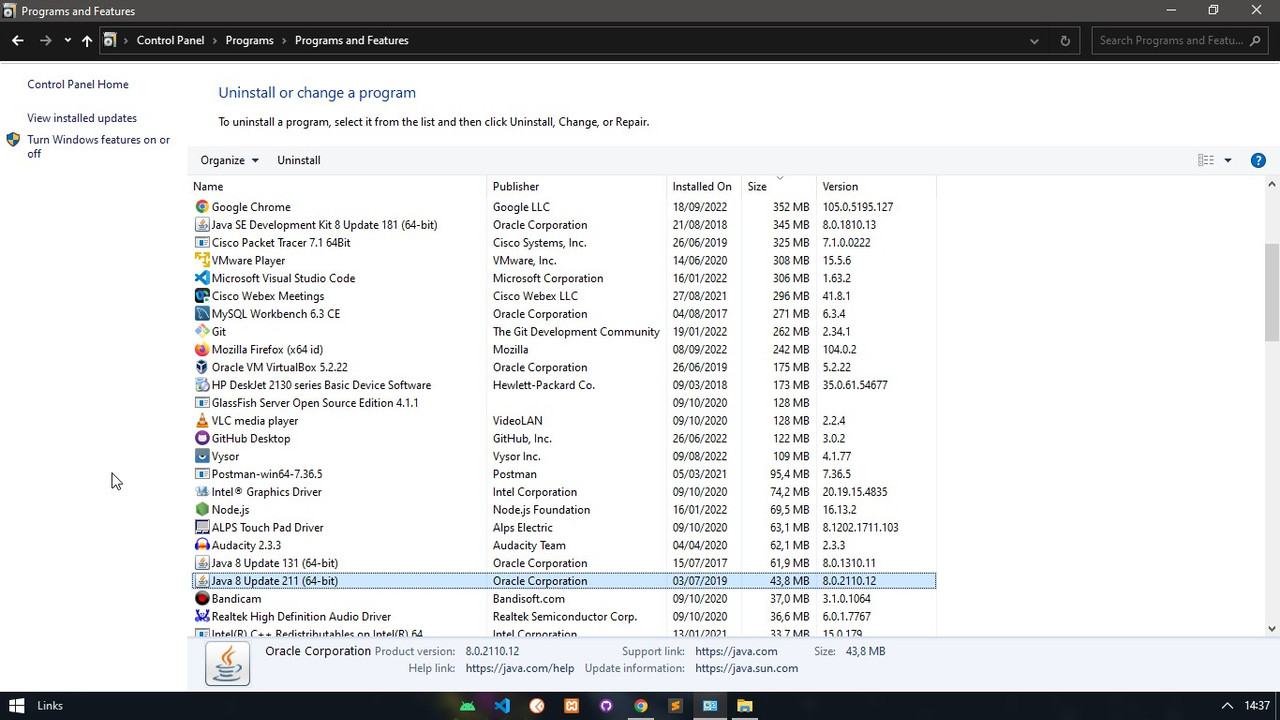
Task: Open Sublime Text from the taskbar
Action: click(675, 706)
